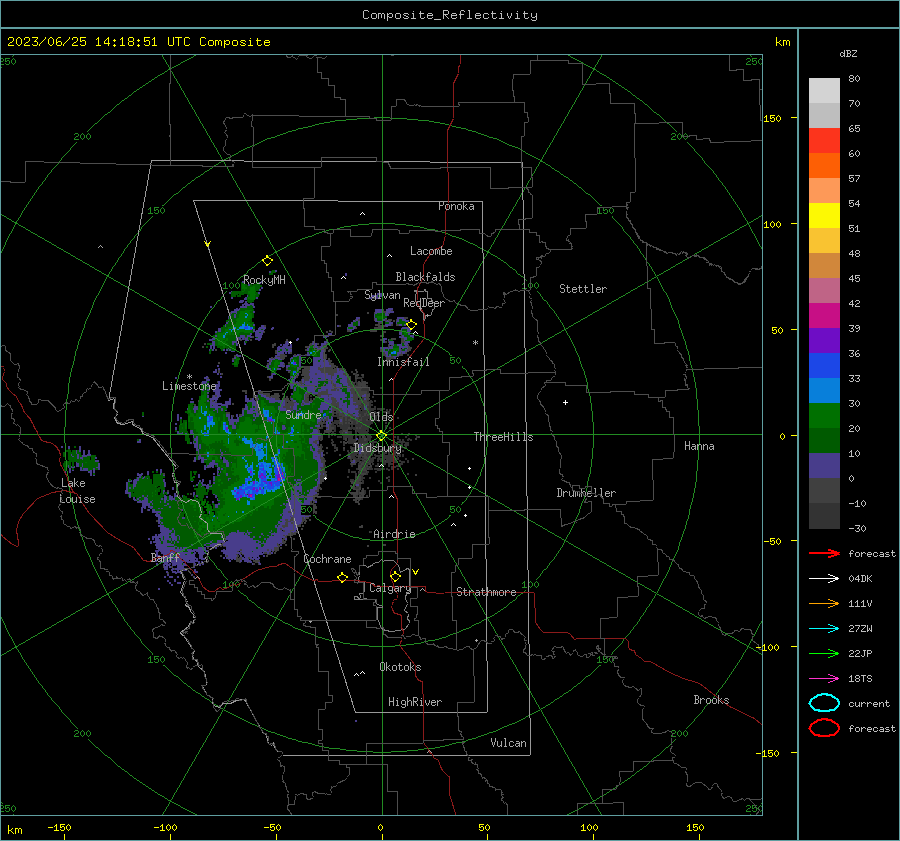
Task: Click the magenta 18TS arrow icon
Action: click(x=824, y=679)
